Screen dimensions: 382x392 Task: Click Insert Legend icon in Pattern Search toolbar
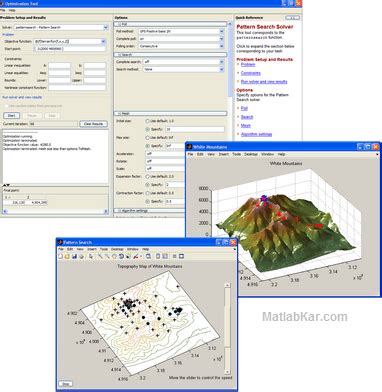(x=165, y=256)
